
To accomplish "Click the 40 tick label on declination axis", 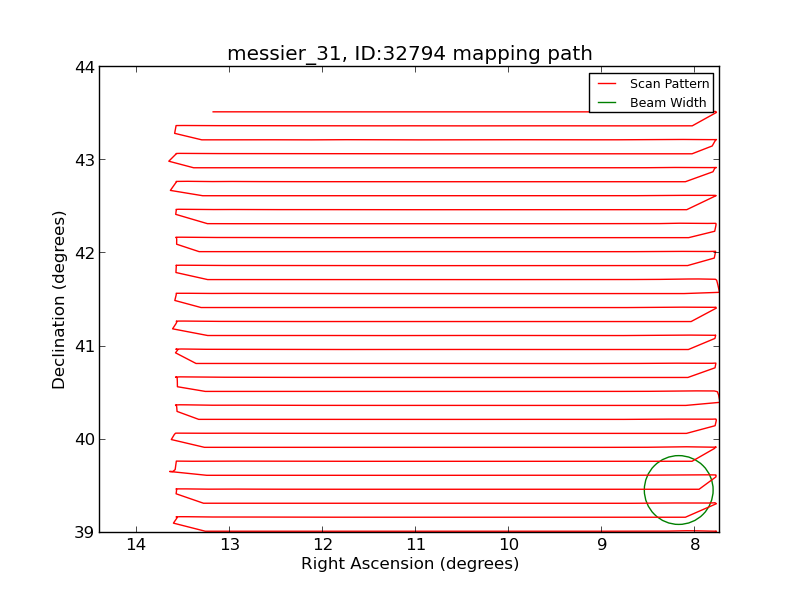I will point(84,439).
